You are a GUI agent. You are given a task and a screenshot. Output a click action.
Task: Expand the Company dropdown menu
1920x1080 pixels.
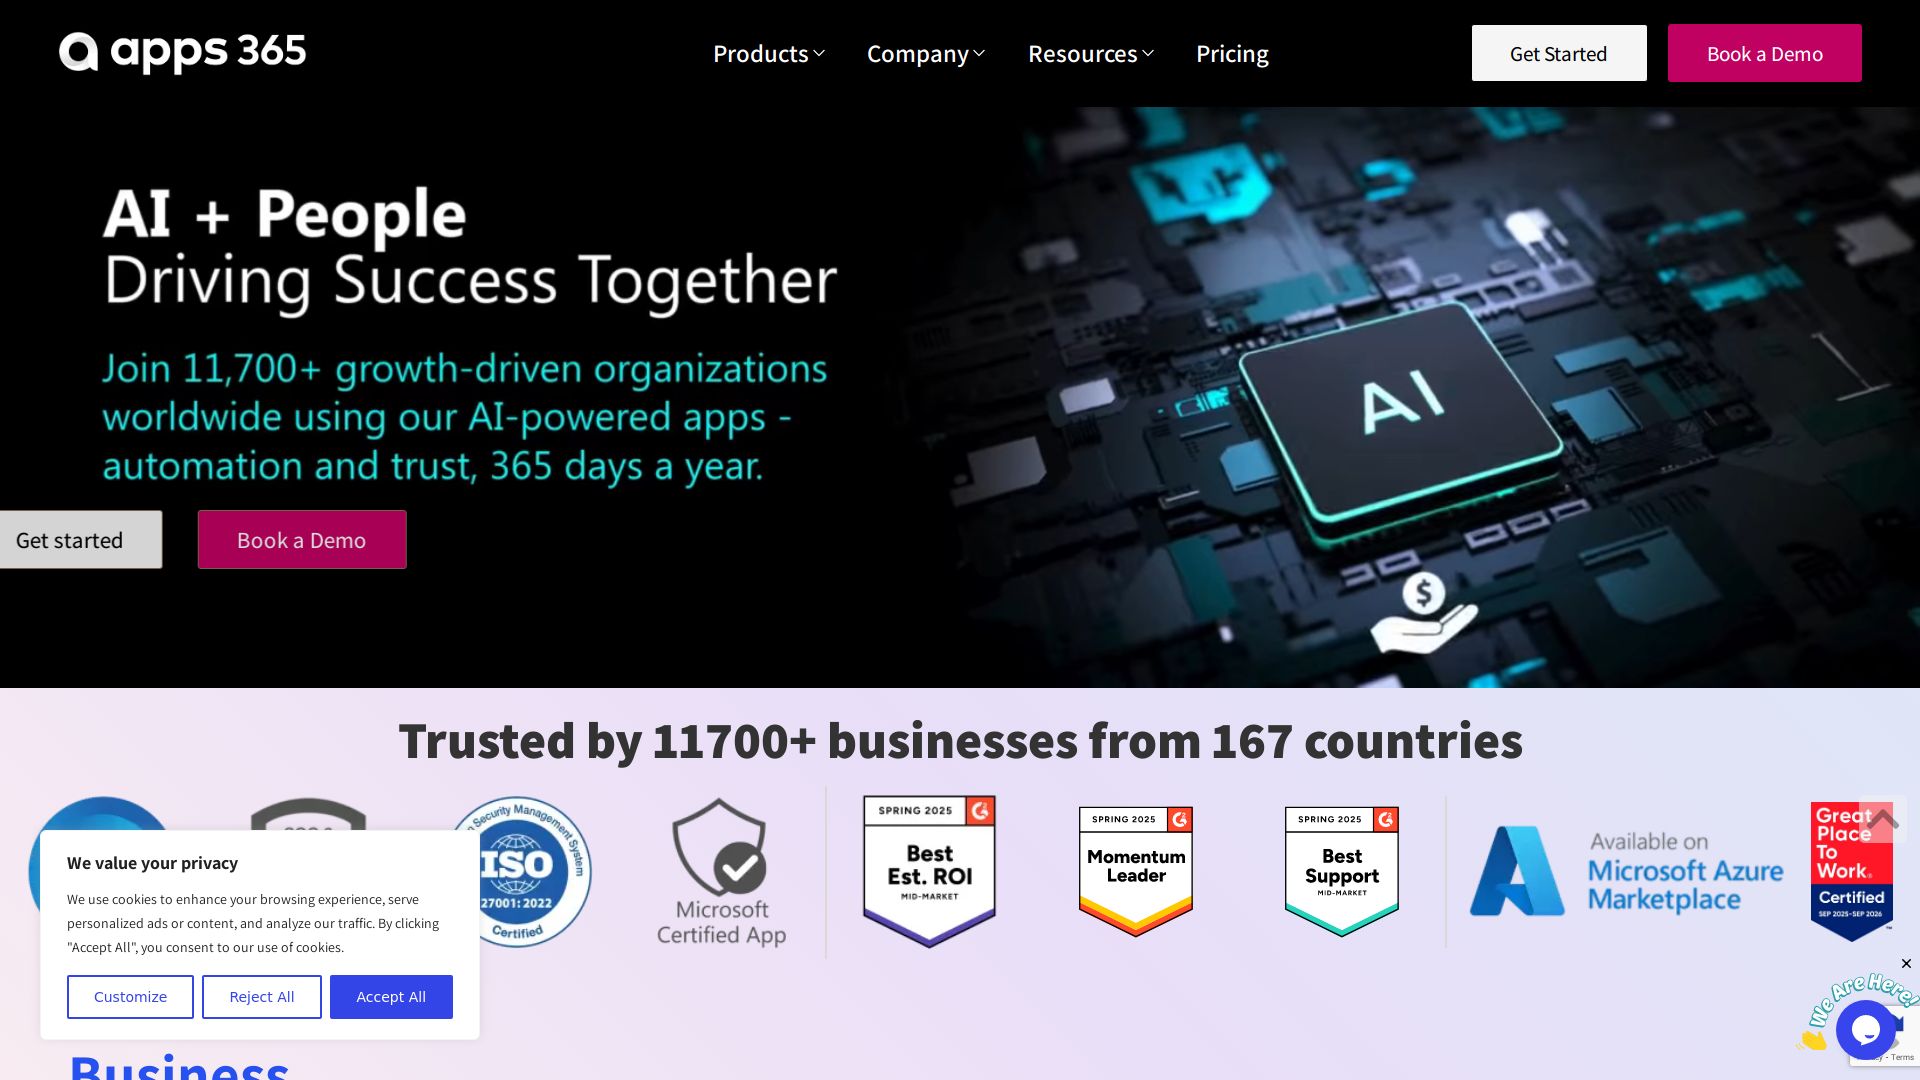tap(926, 54)
